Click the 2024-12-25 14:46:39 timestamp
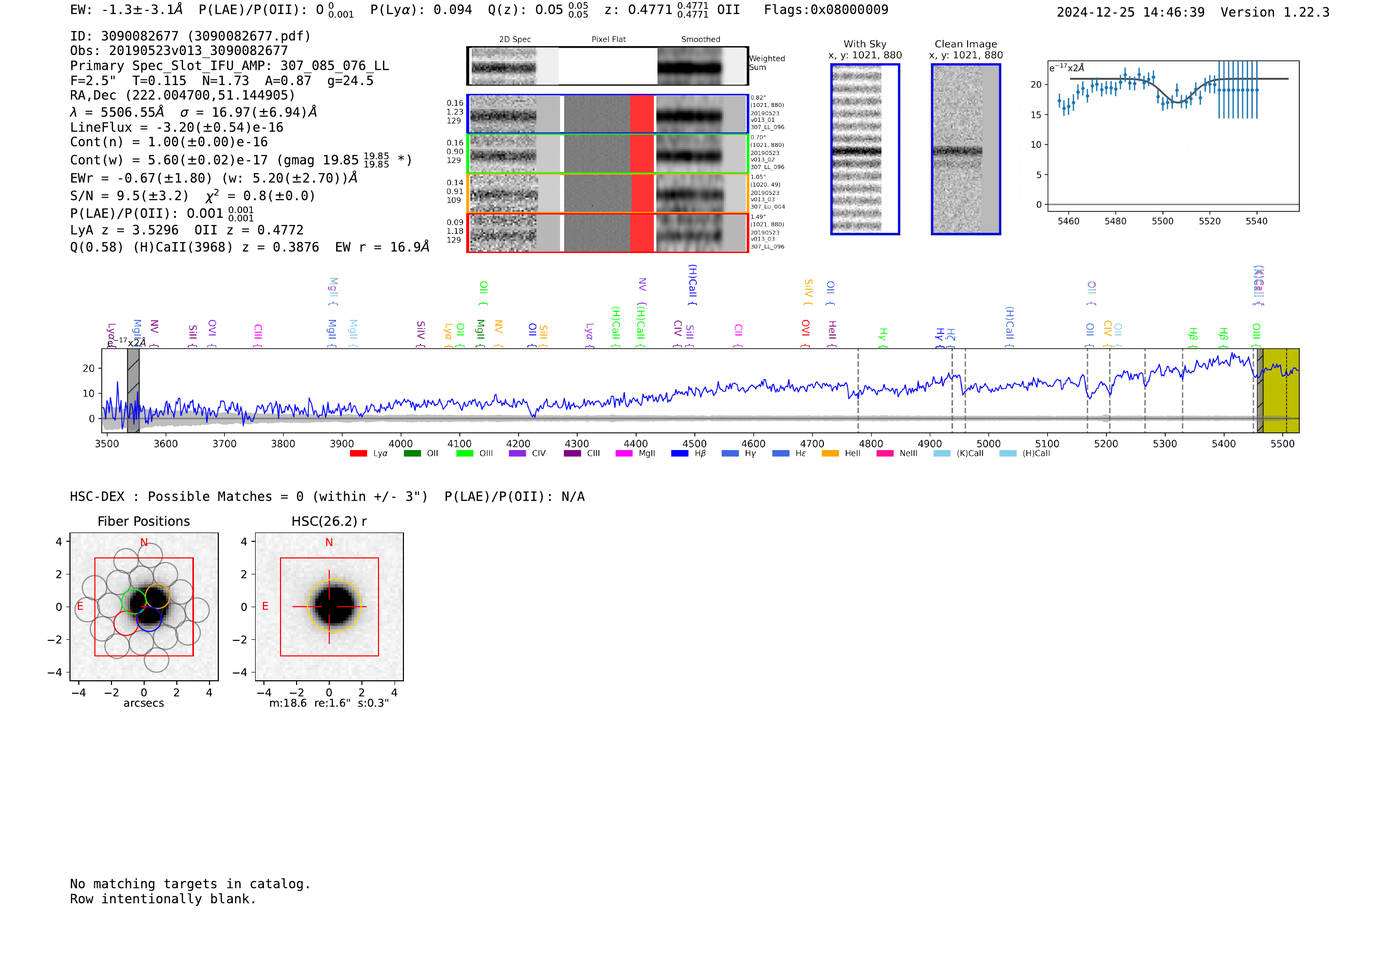 (1131, 13)
